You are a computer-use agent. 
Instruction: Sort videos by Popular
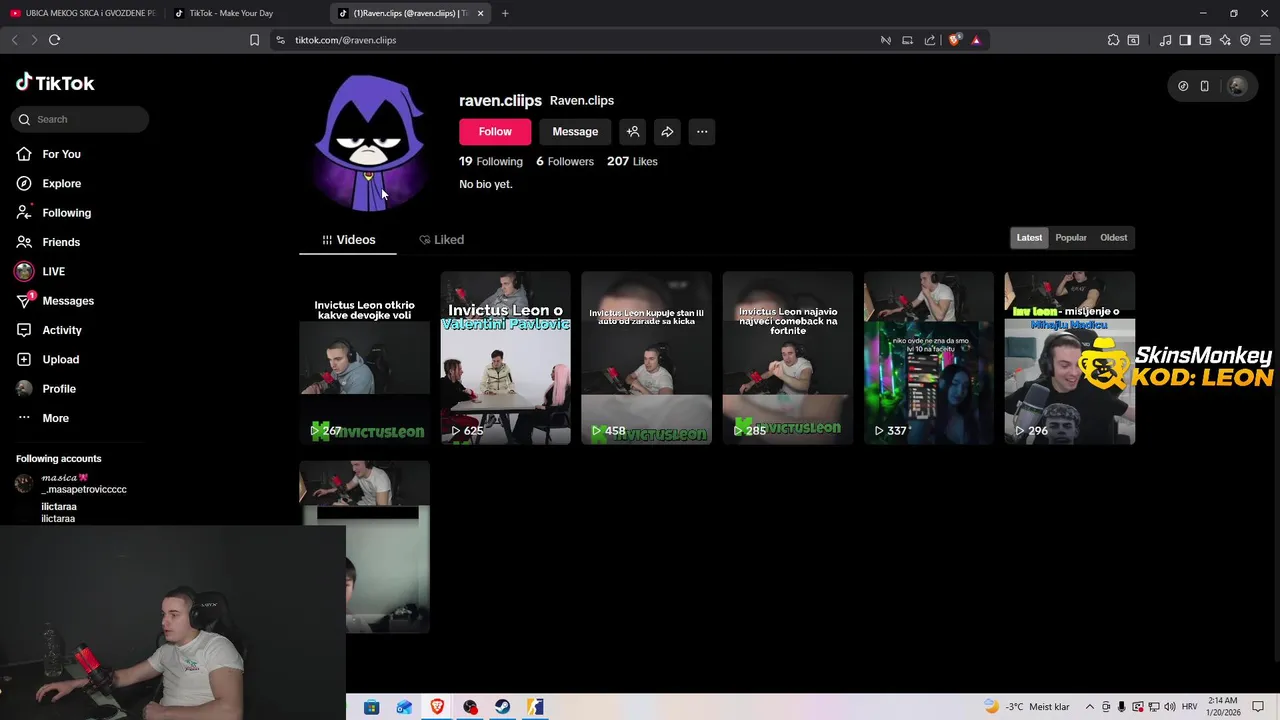[1071, 238]
